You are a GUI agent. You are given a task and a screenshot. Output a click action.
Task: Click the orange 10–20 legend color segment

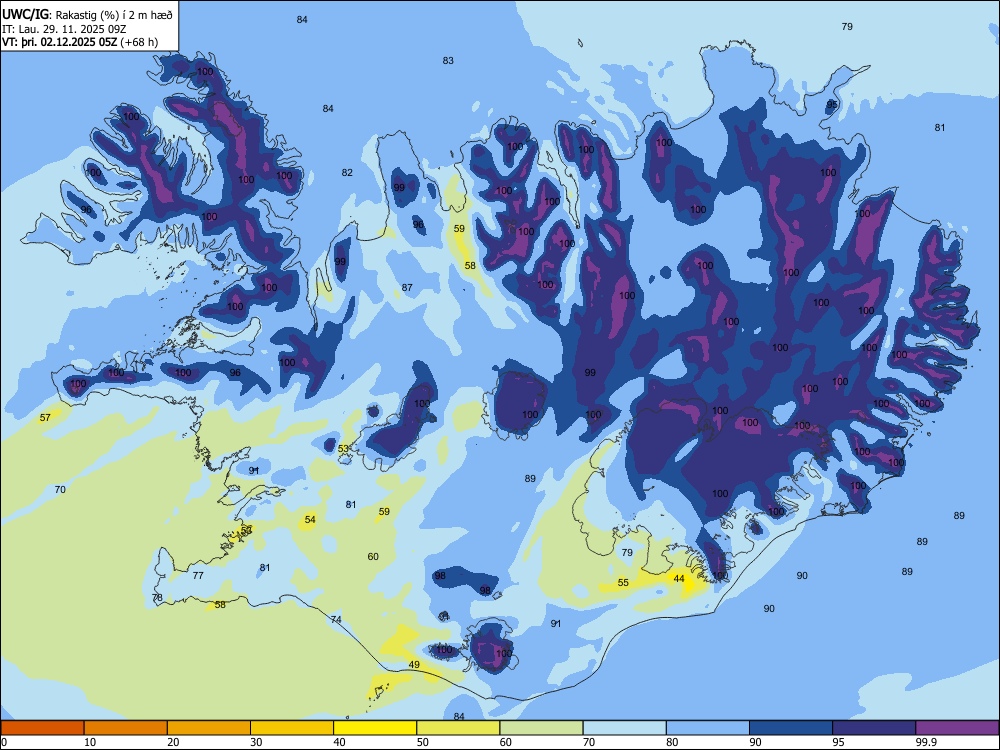(x=126, y=728)
